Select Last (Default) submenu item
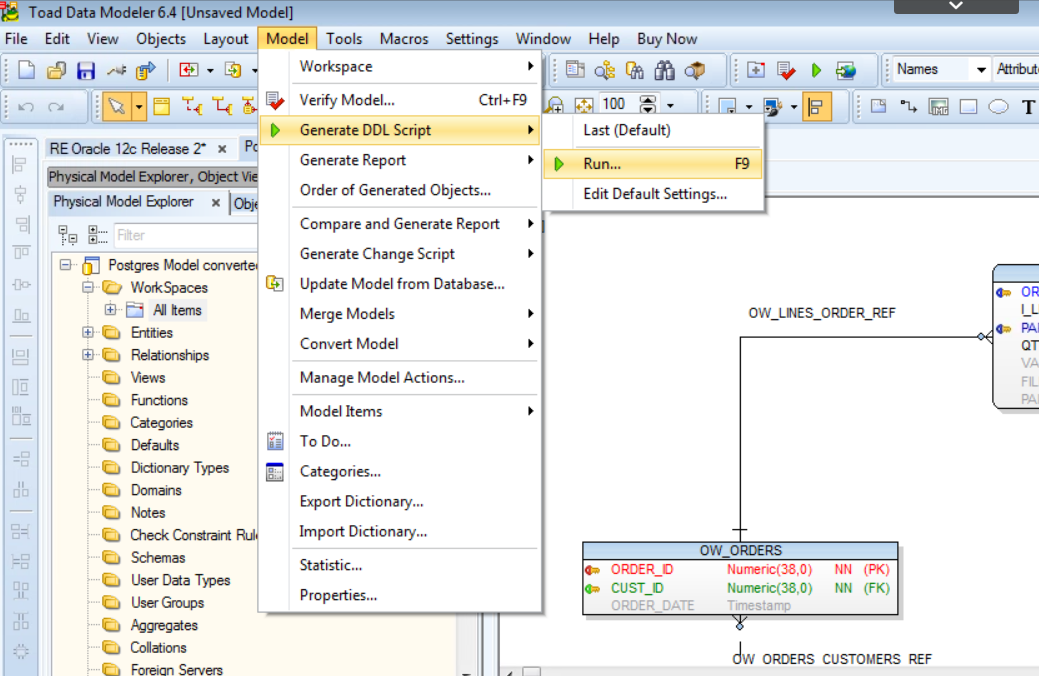1039x676 pixels. pos(653,130)
